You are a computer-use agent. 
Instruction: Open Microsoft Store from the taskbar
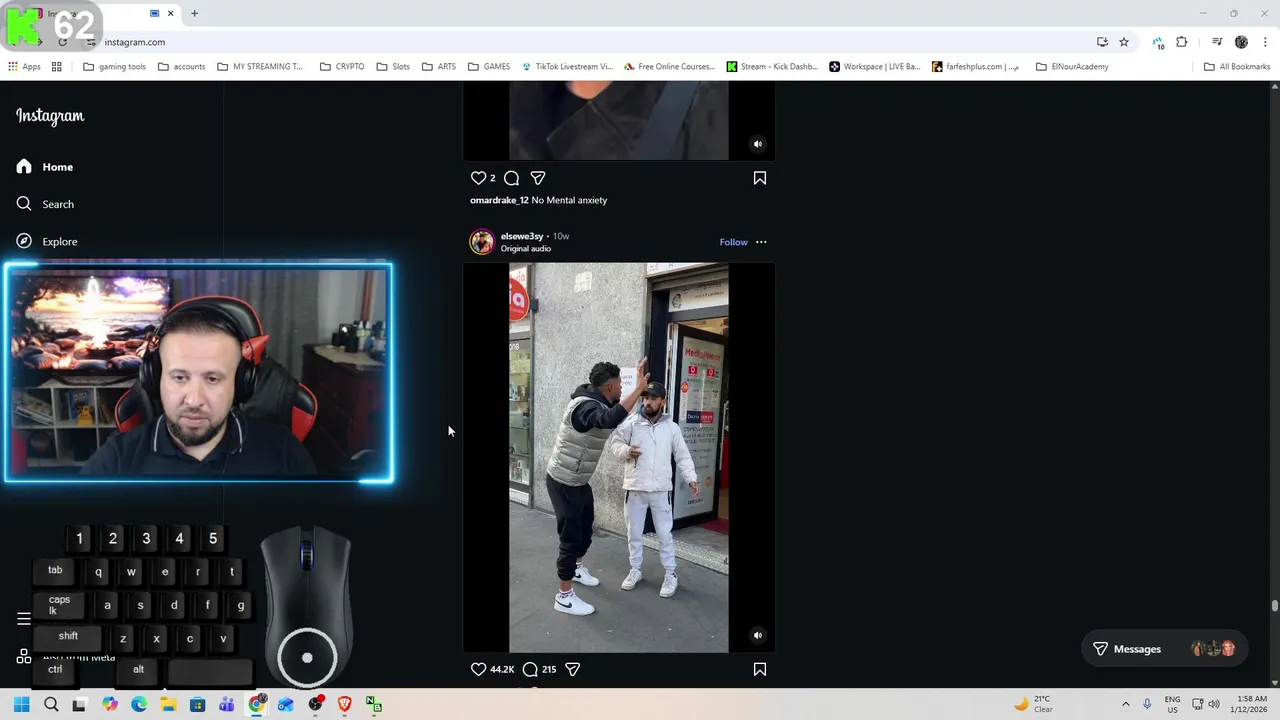(197, 705)
